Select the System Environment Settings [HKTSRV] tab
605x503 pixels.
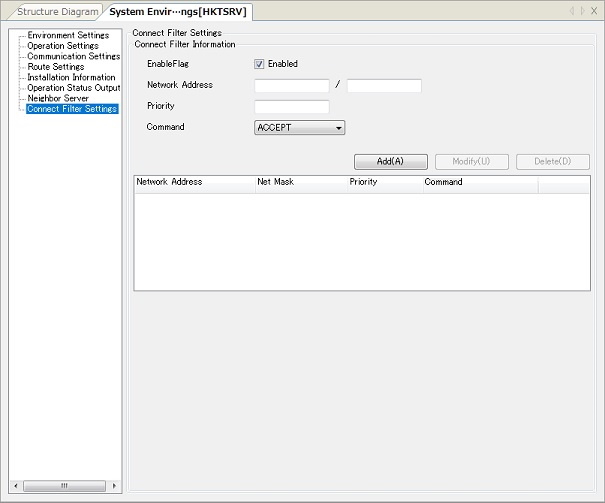point(178,12)
